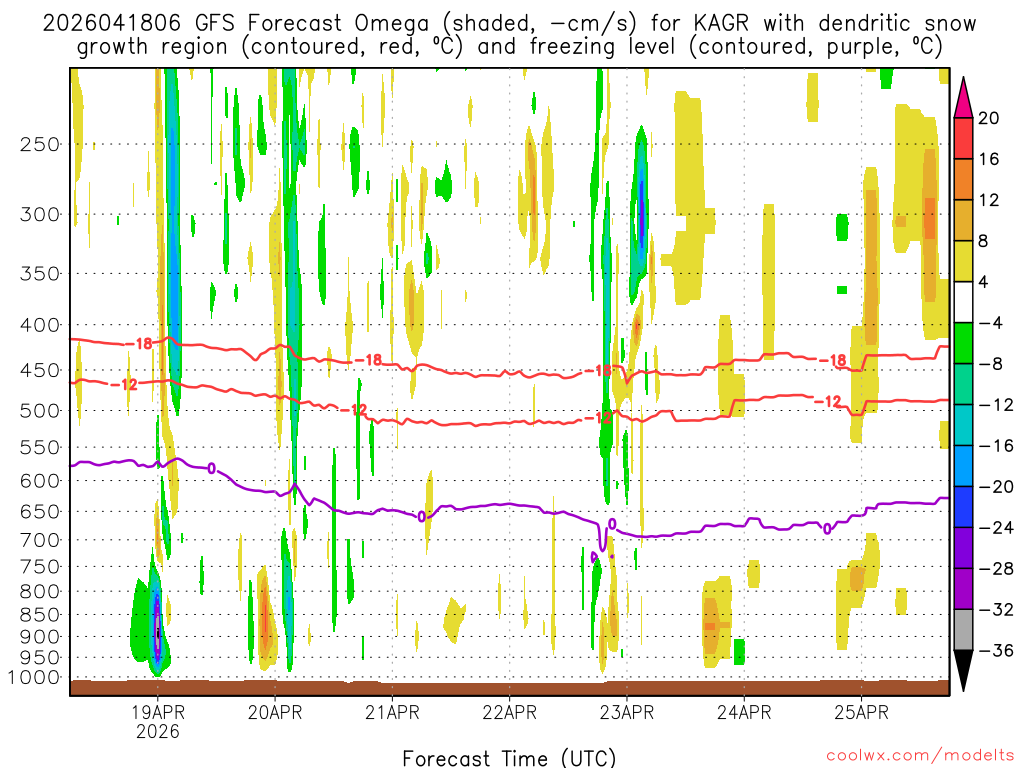The height and width of the screenshot is (768, 1024).
Task: Click the 950 pressure level label
Action: coord(40,658)
